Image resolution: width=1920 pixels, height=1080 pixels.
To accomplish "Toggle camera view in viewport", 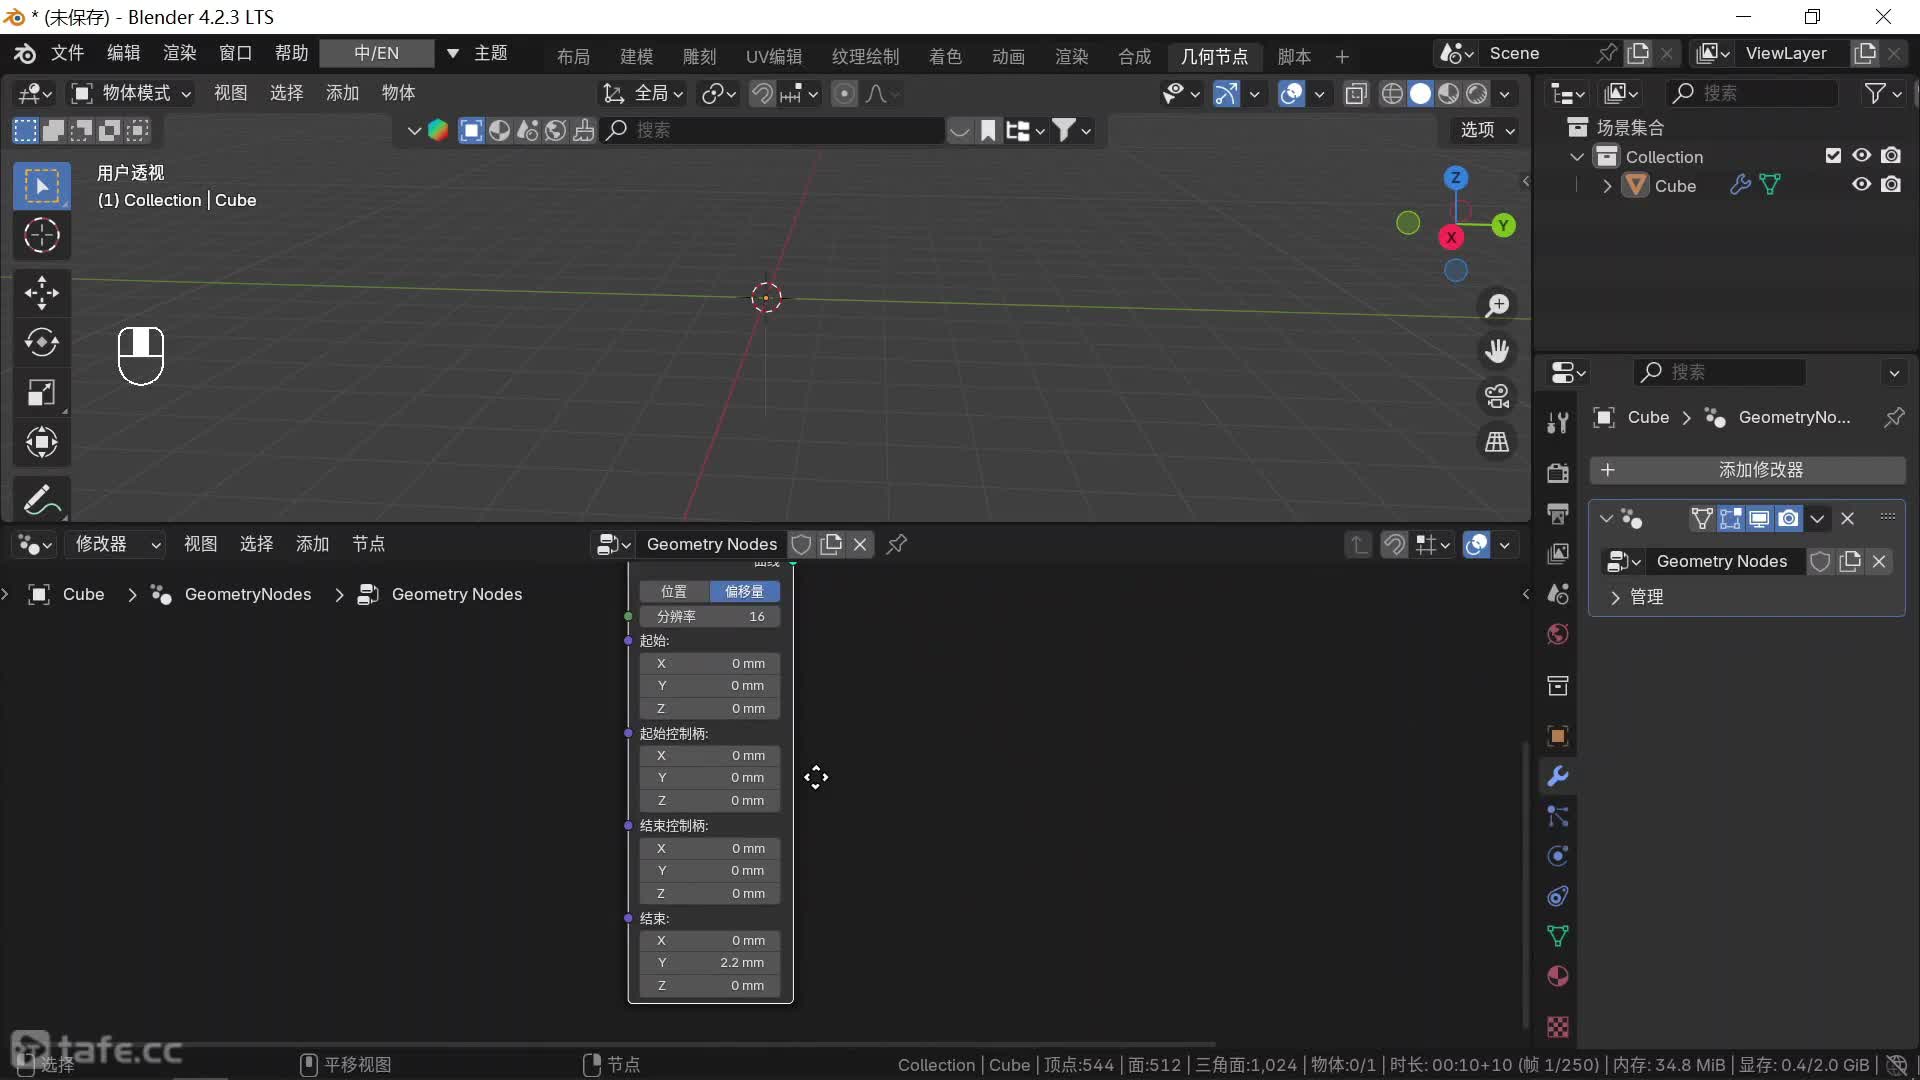I will pos(1497,397).
